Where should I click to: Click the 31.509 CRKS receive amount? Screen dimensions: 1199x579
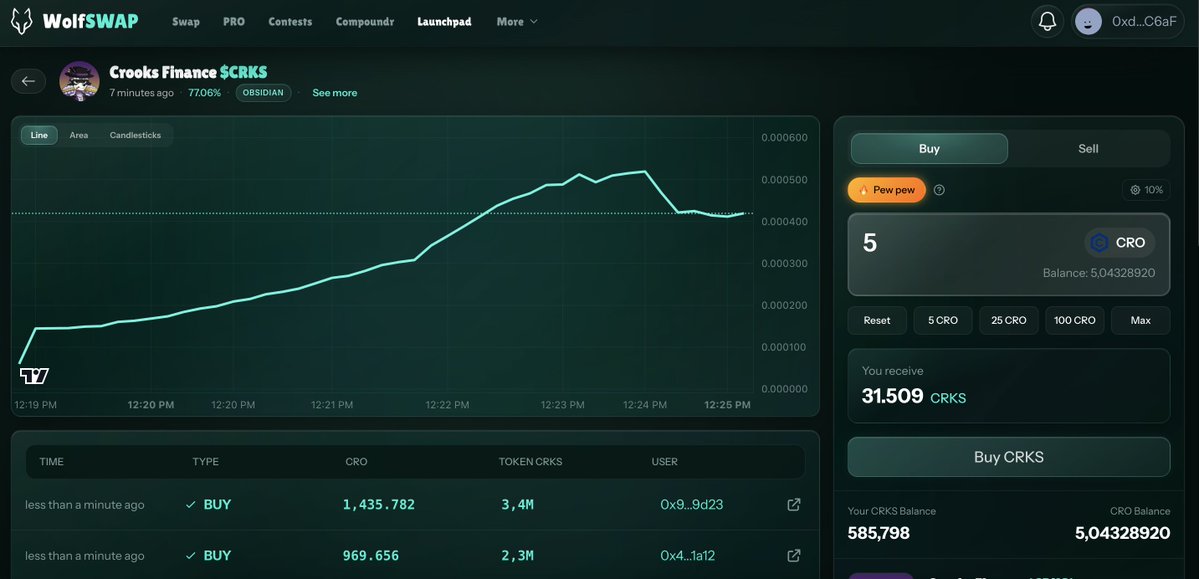pos(913,397)
